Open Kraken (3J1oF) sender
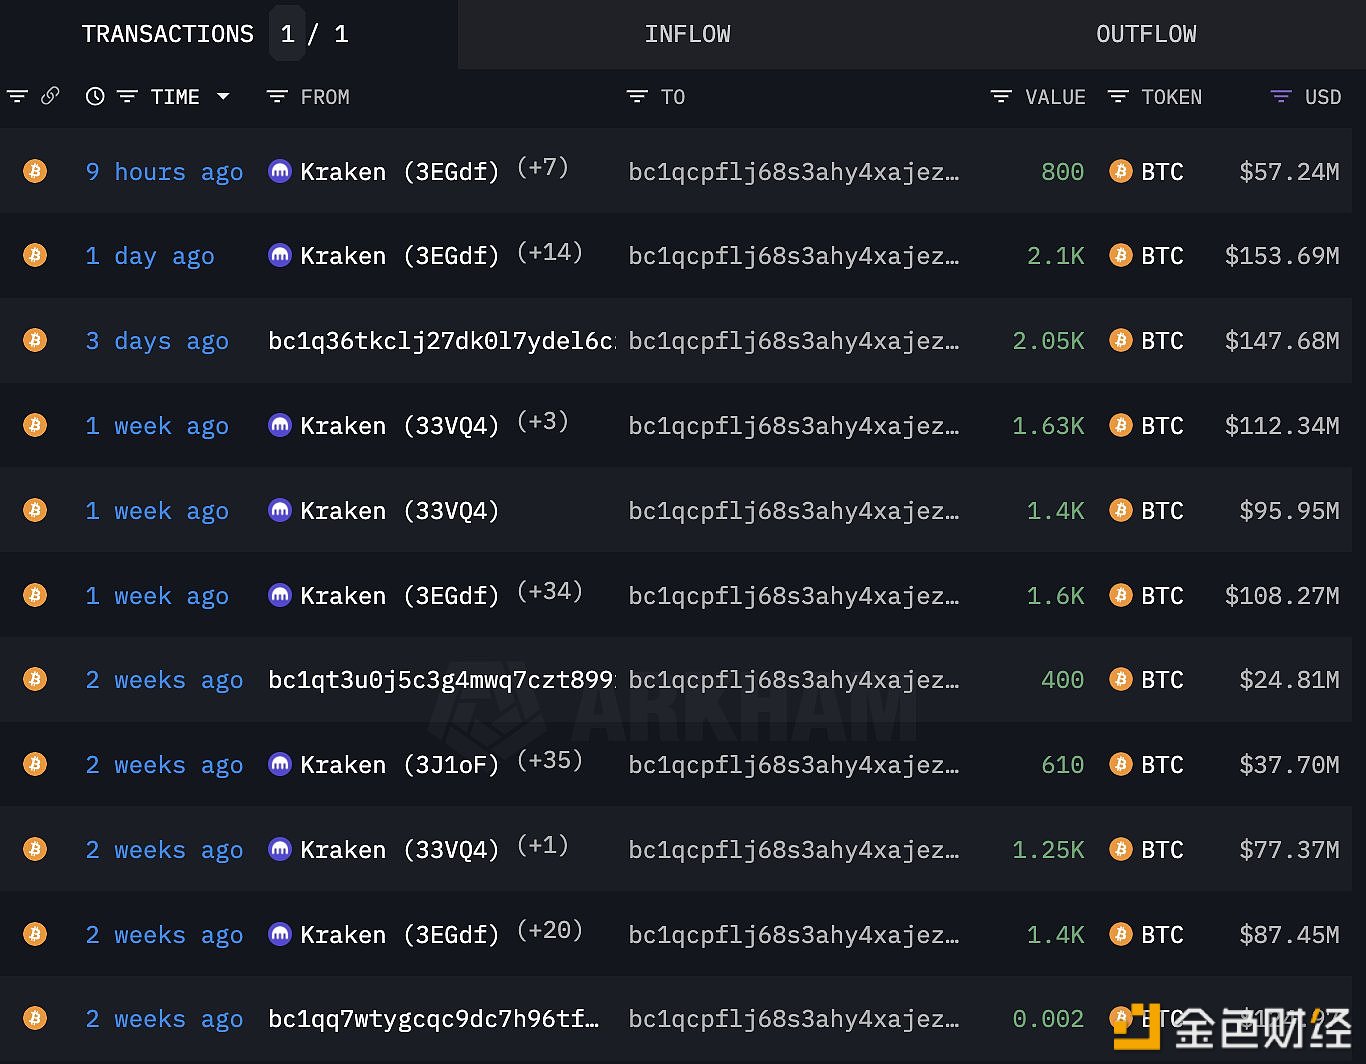This screenshot has height=1064, width=1366. [400, 765]
